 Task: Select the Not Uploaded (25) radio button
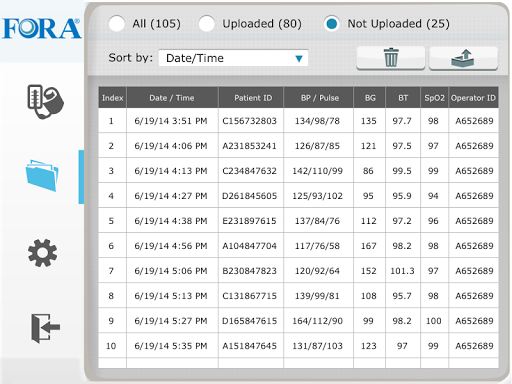[x=332, y=24]
